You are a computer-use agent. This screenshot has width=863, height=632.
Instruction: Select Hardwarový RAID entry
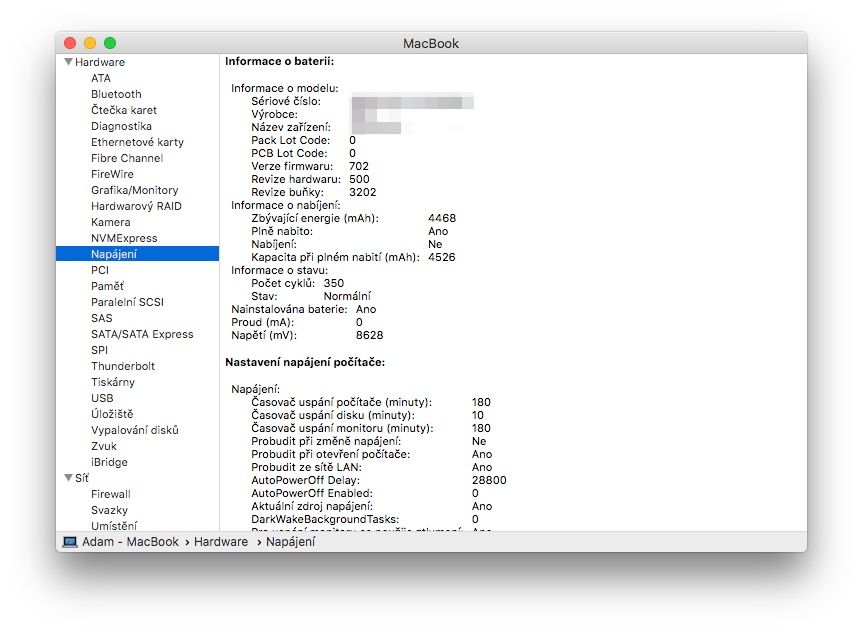click(x=136, y=206)
